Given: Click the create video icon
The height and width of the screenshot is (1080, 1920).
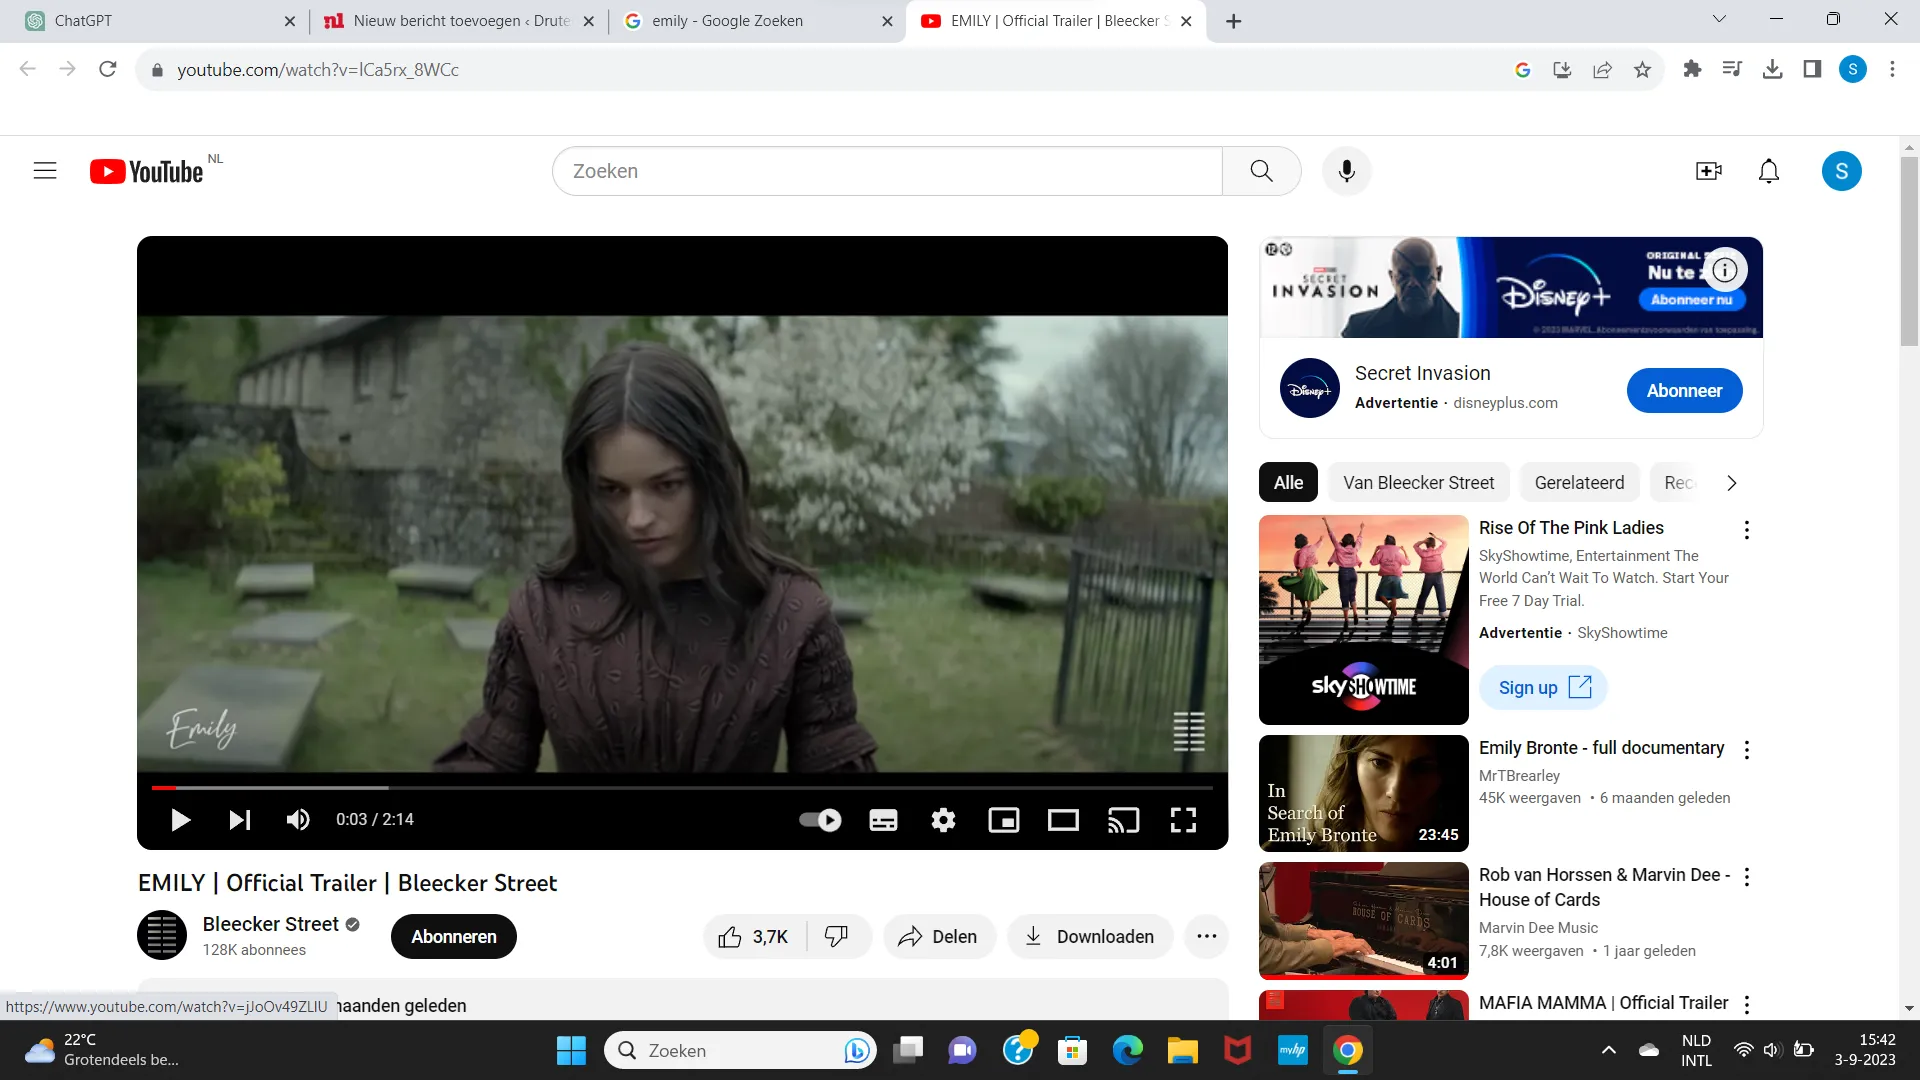Looking at the screenshot, I should point(1708,171).
